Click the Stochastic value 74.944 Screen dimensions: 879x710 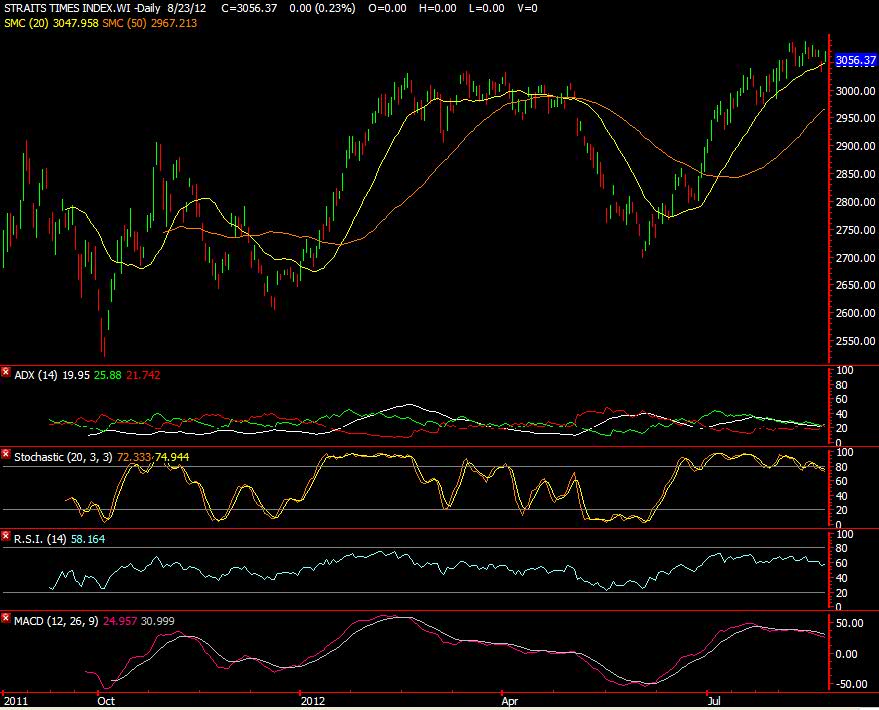172,457
